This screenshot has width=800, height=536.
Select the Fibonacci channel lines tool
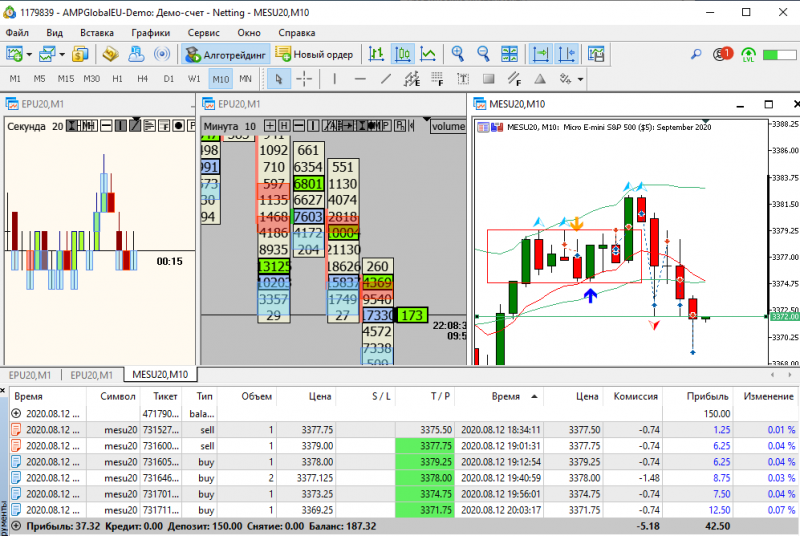[x=514, y=79]
